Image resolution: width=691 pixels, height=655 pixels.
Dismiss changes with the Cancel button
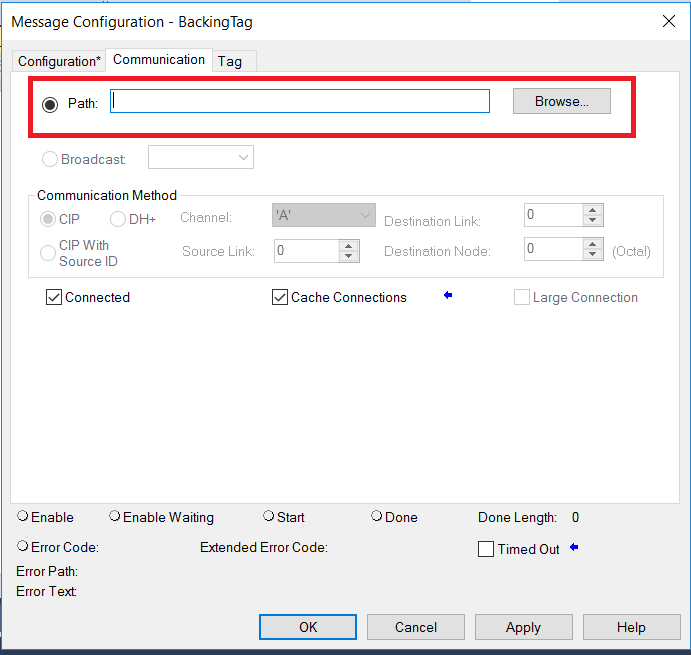(x=416, y=627)
